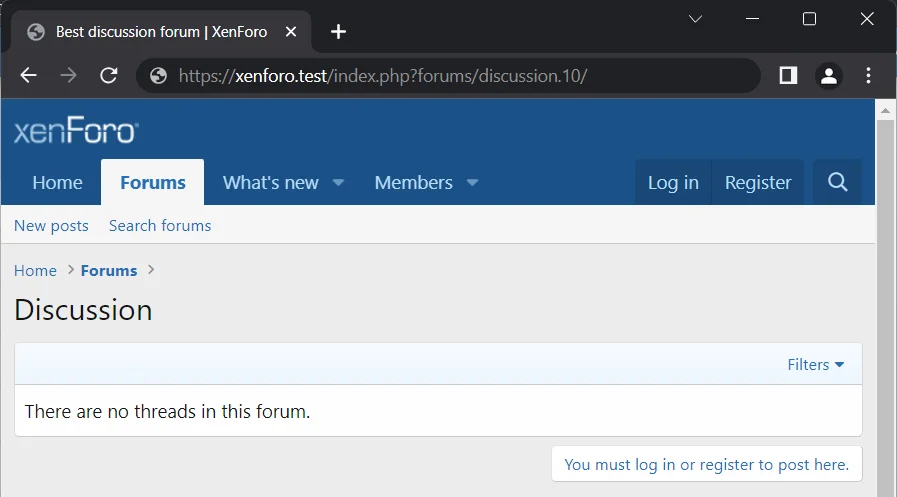Open the forum search magnifier icon
The height and width of the screenshot is (497, 897).
click(837, 182)
